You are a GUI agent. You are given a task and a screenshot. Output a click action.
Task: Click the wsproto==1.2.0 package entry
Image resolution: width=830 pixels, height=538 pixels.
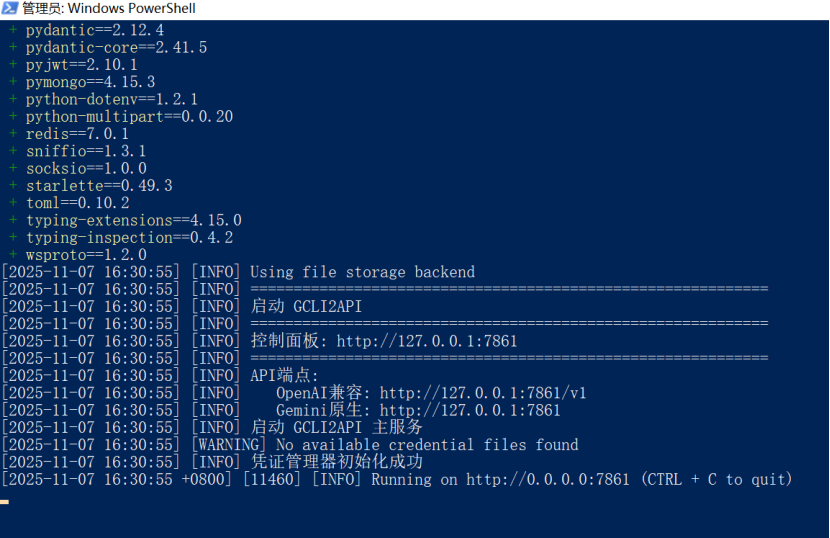tap(86, 255)
